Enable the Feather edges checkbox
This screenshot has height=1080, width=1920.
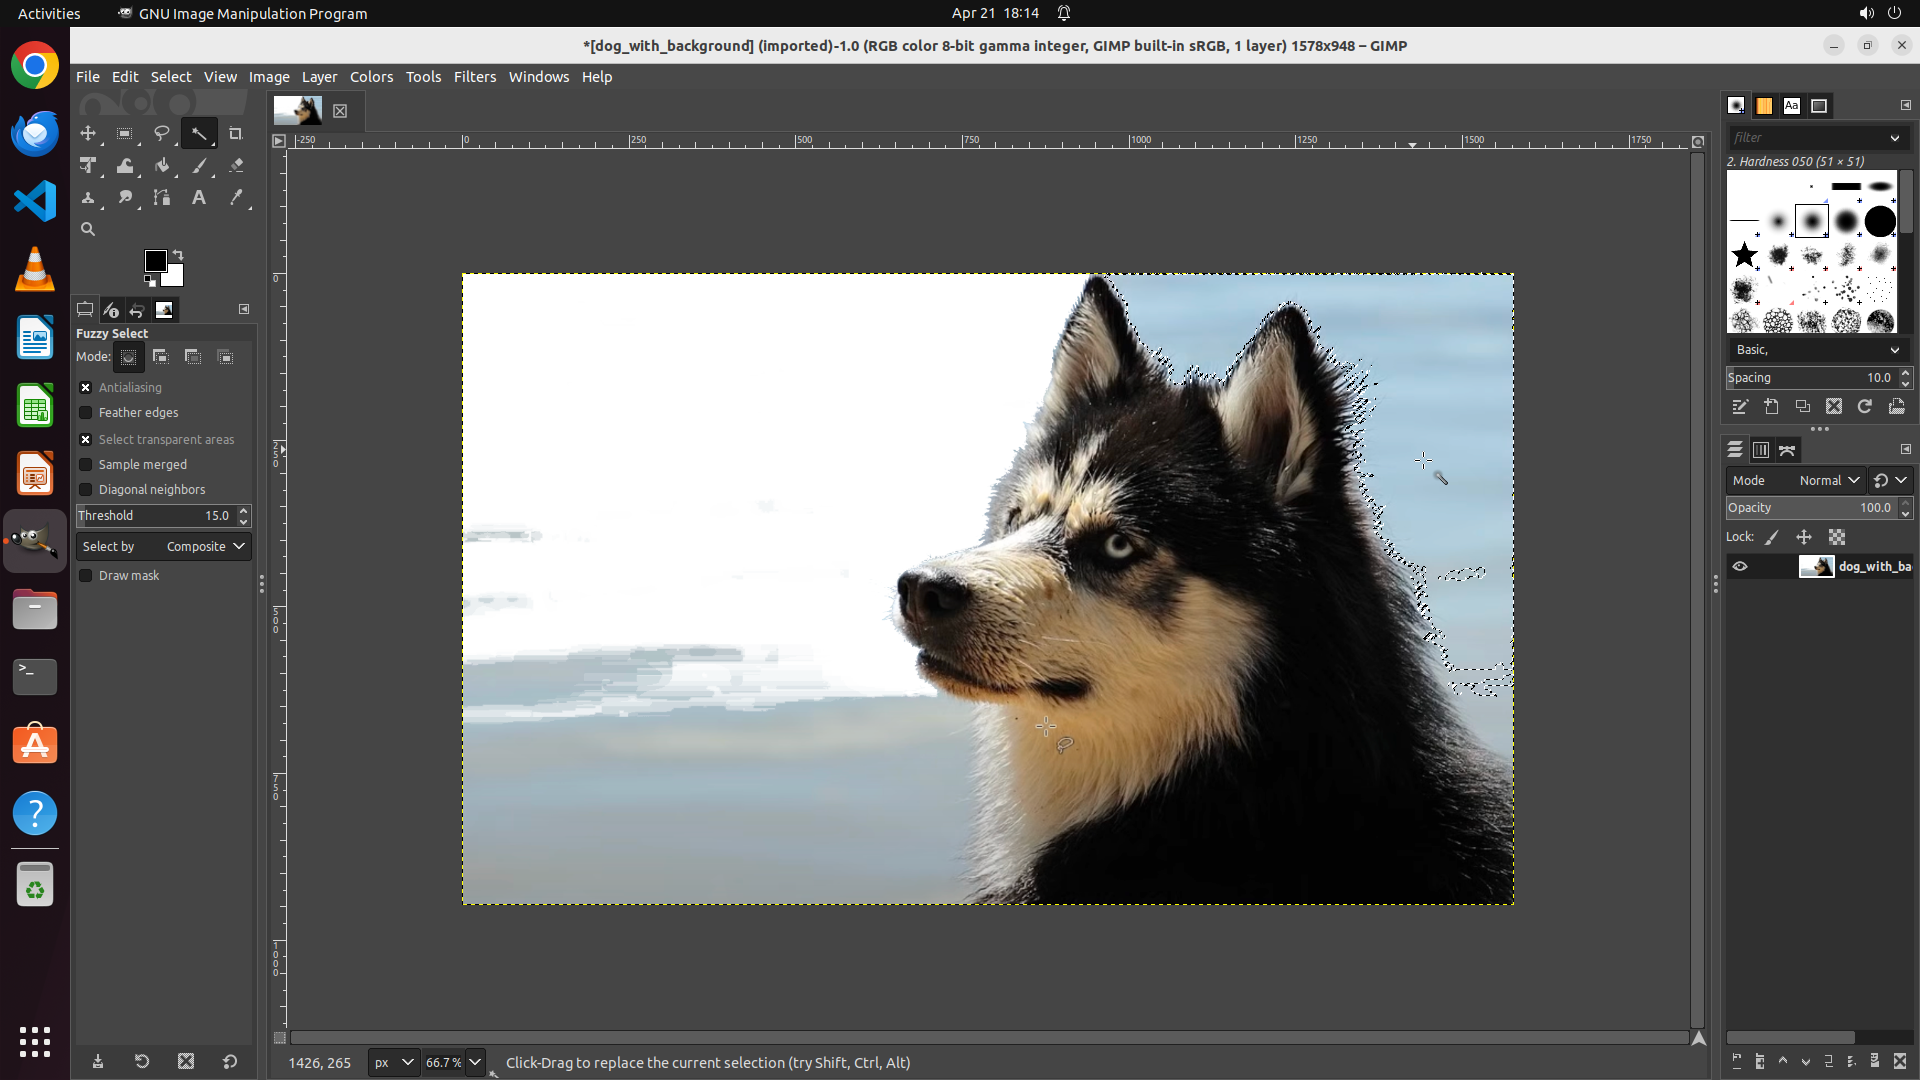coord(86,413)
